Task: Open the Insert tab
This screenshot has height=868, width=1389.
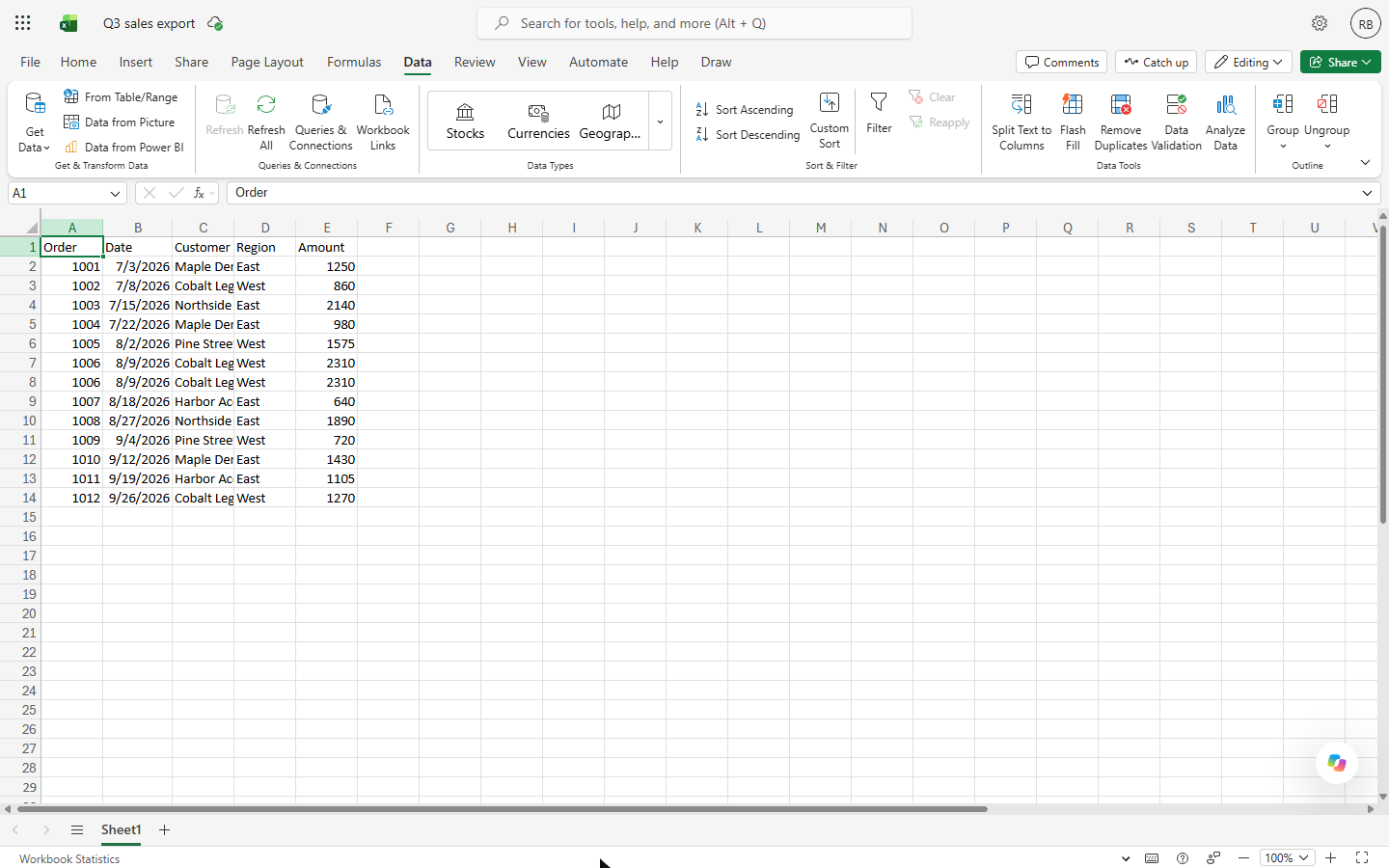Action: pyautogui.click(x=136, y=62)
